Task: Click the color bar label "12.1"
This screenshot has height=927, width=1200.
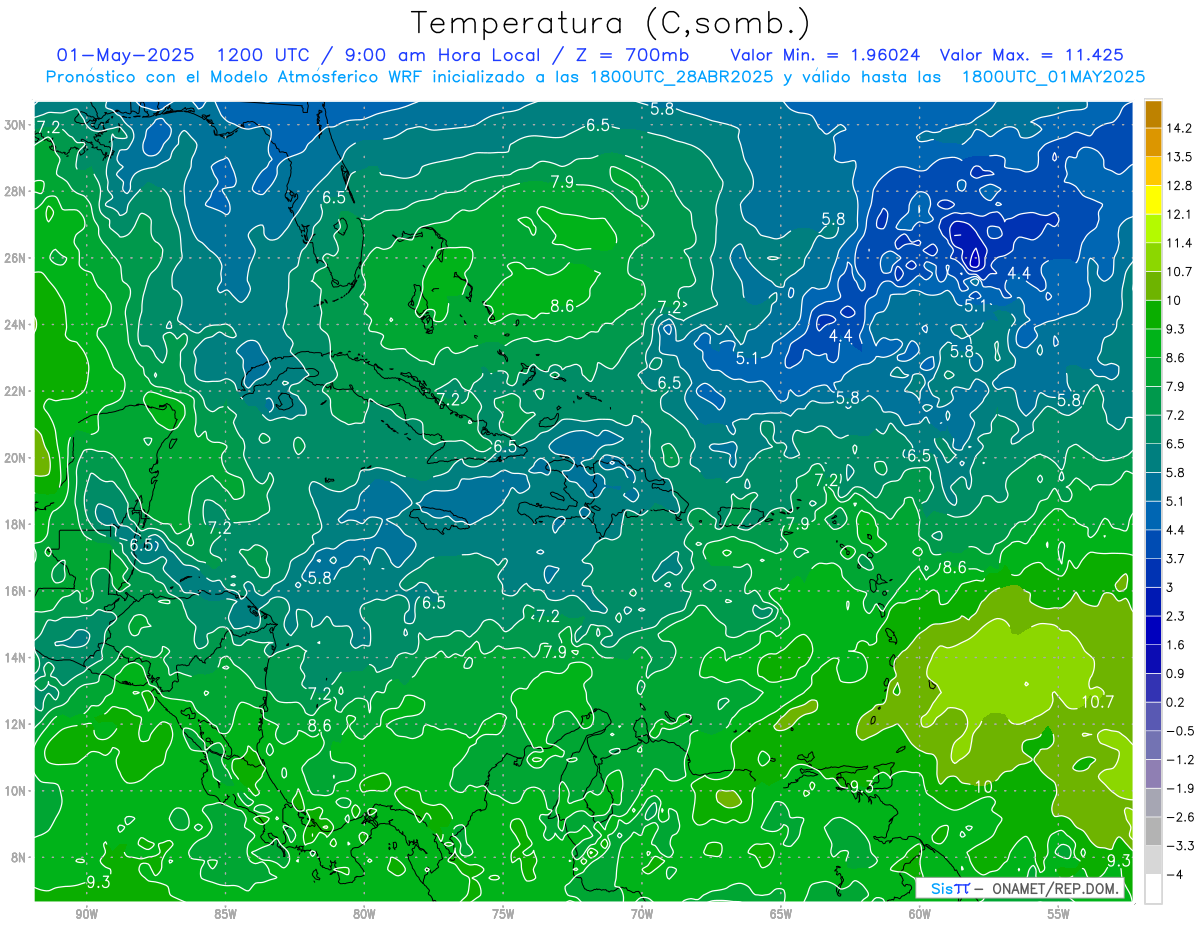Action: pos(1181,215)
